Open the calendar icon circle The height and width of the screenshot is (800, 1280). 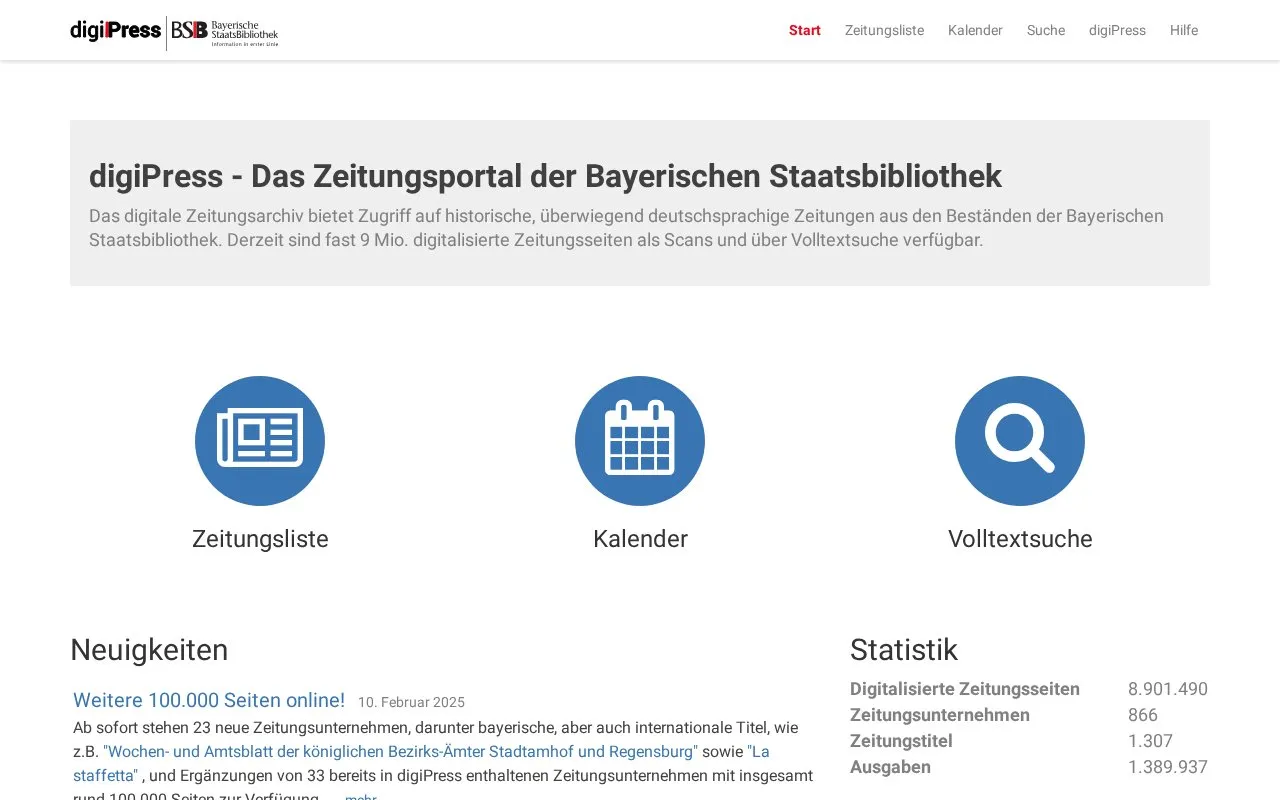click(640, 441)
